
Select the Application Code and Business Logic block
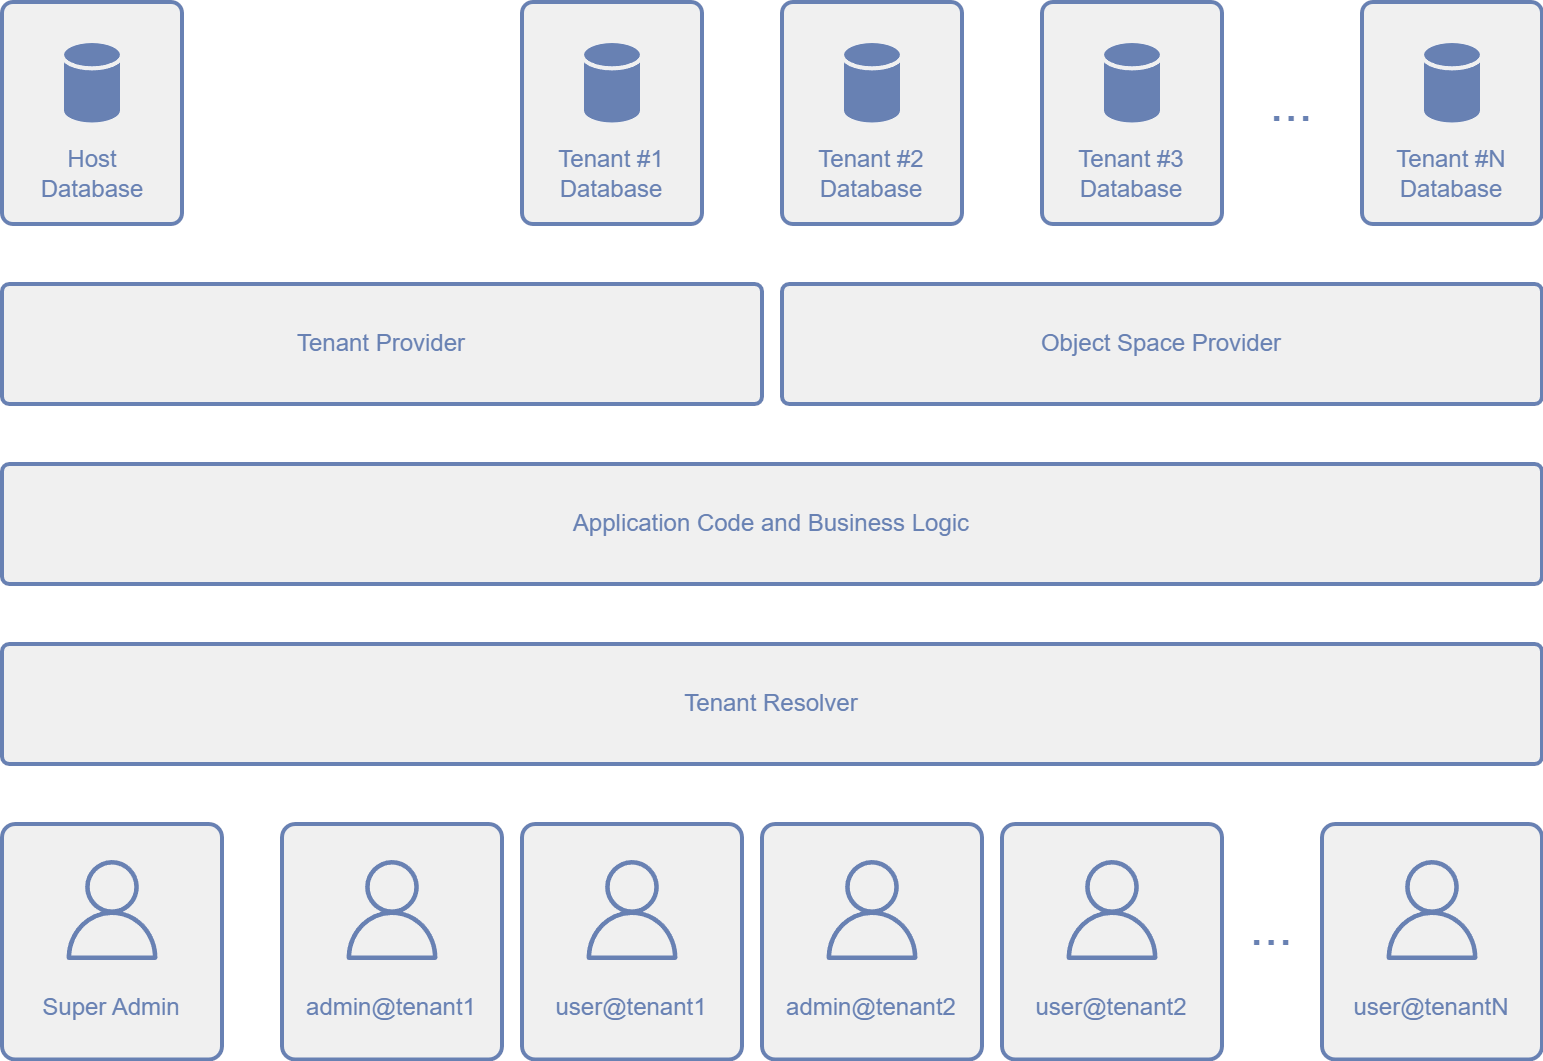click(x=772, y=524)
